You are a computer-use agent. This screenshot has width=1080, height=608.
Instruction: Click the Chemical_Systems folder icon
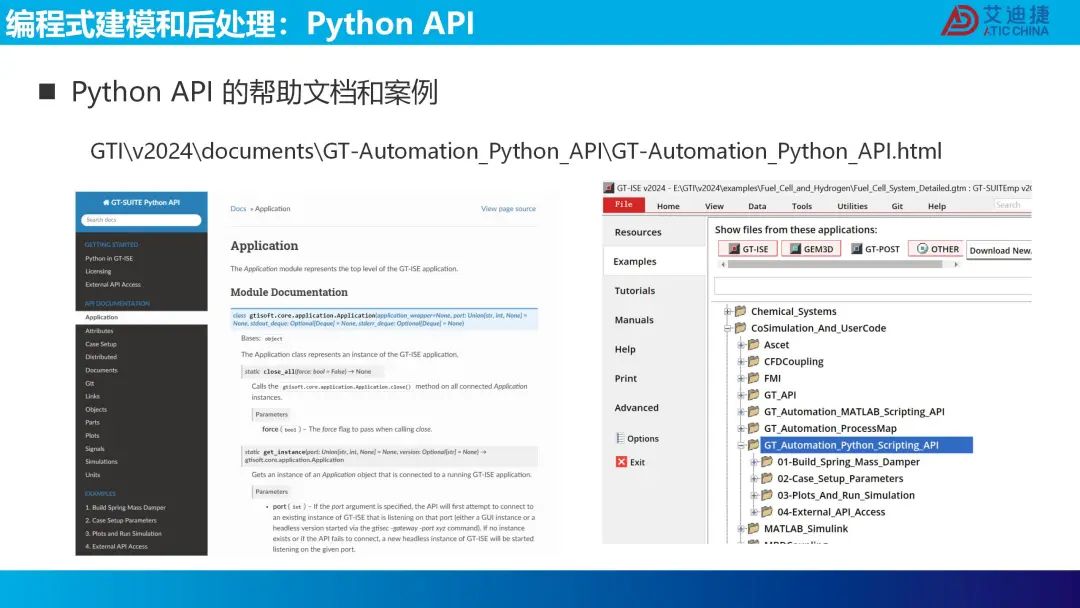click(x=740, y=311)
